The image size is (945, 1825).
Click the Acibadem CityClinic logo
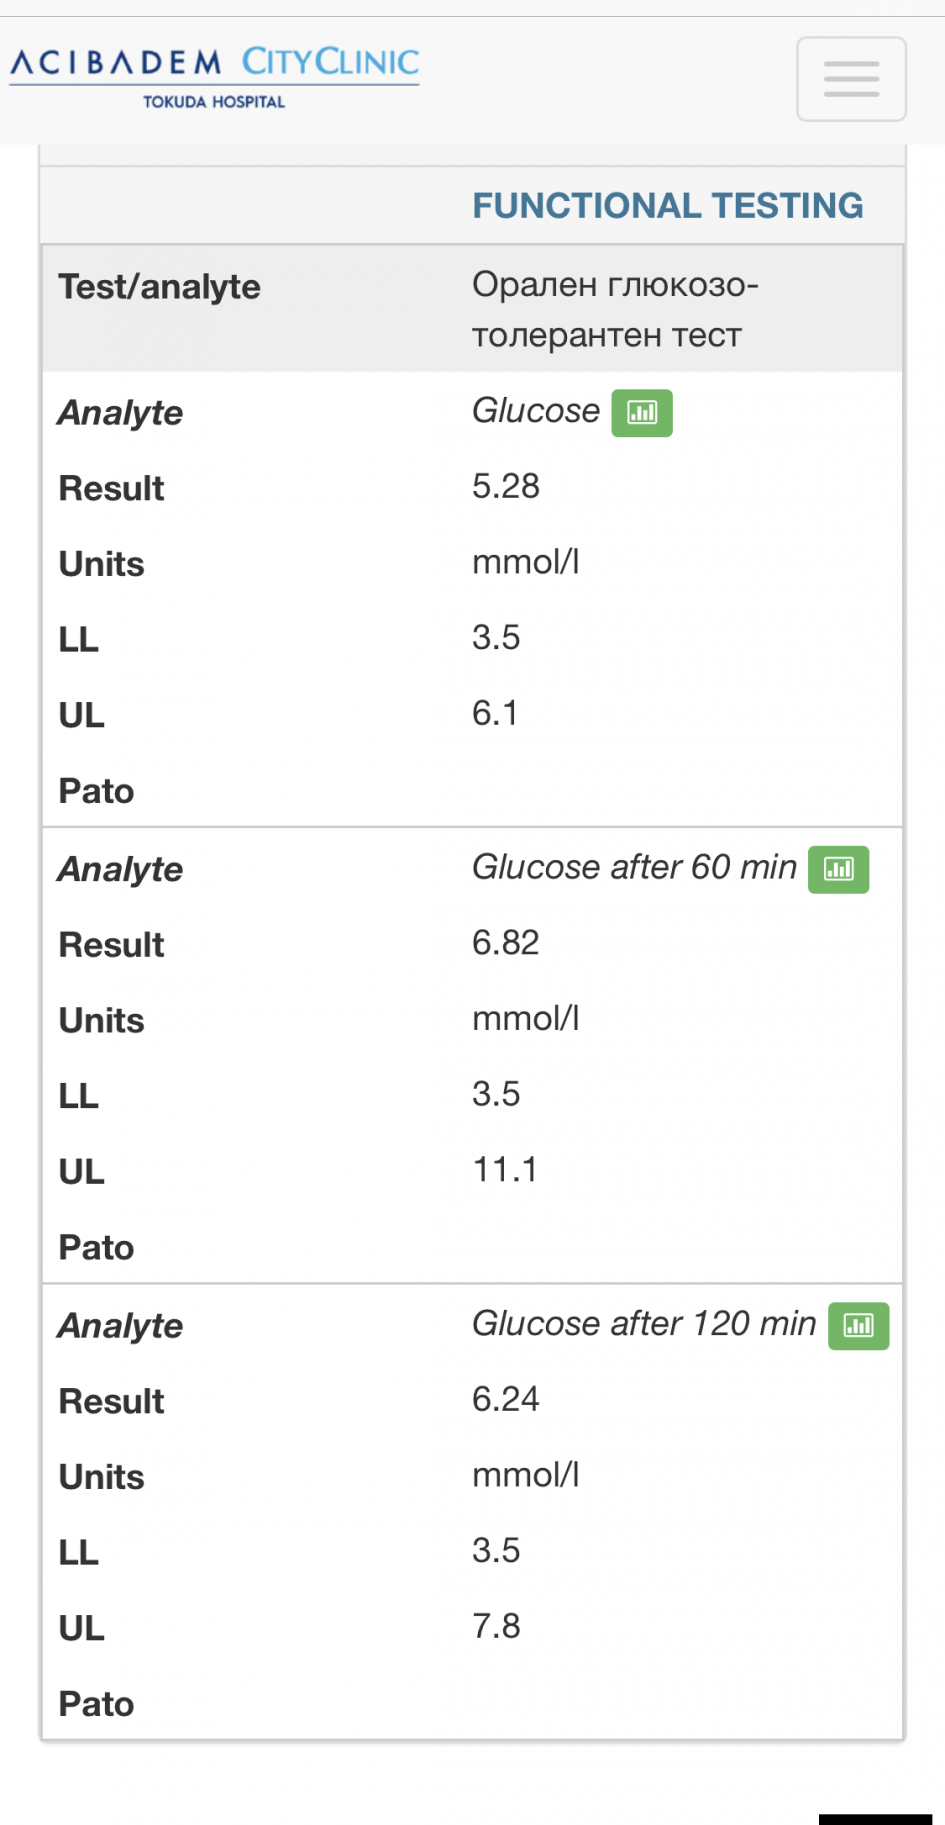(x=214, y=64)
